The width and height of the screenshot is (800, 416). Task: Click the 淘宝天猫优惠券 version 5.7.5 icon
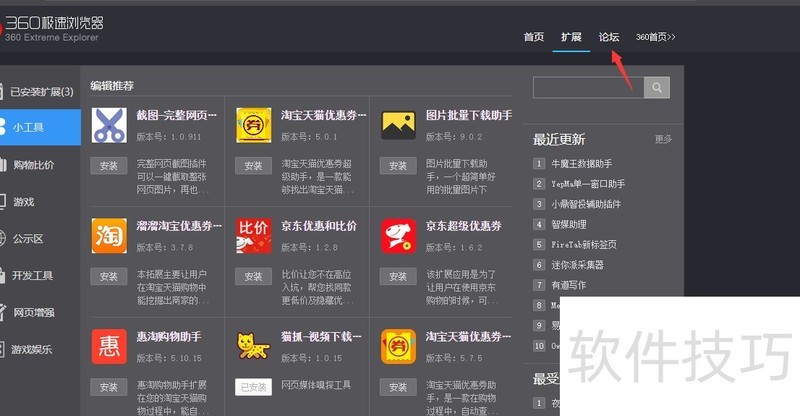pos(398,347)
